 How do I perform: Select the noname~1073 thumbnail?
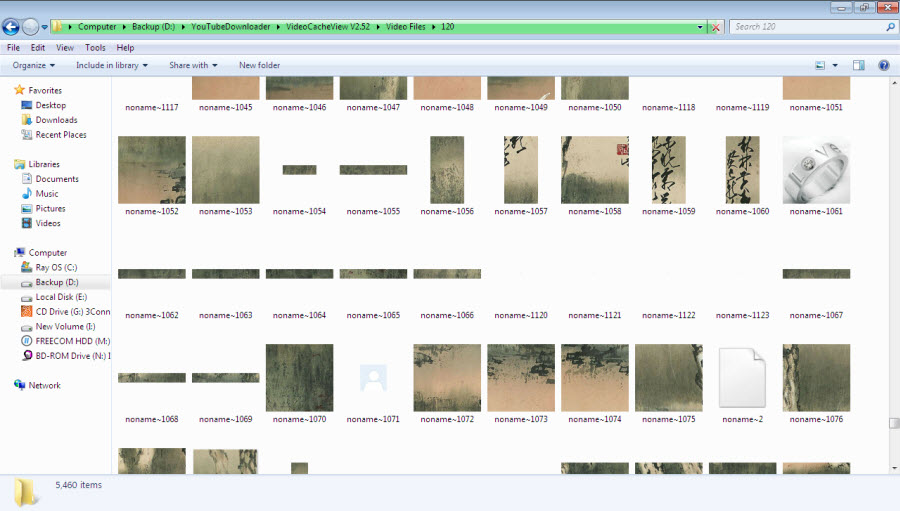click(x=521, y=378)
